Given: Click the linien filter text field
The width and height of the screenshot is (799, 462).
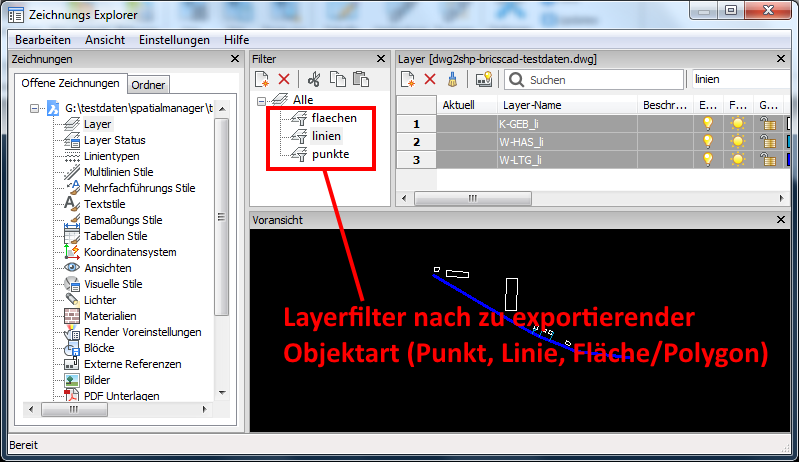Looking at the screenshot, I should click(x=741, y=79).
